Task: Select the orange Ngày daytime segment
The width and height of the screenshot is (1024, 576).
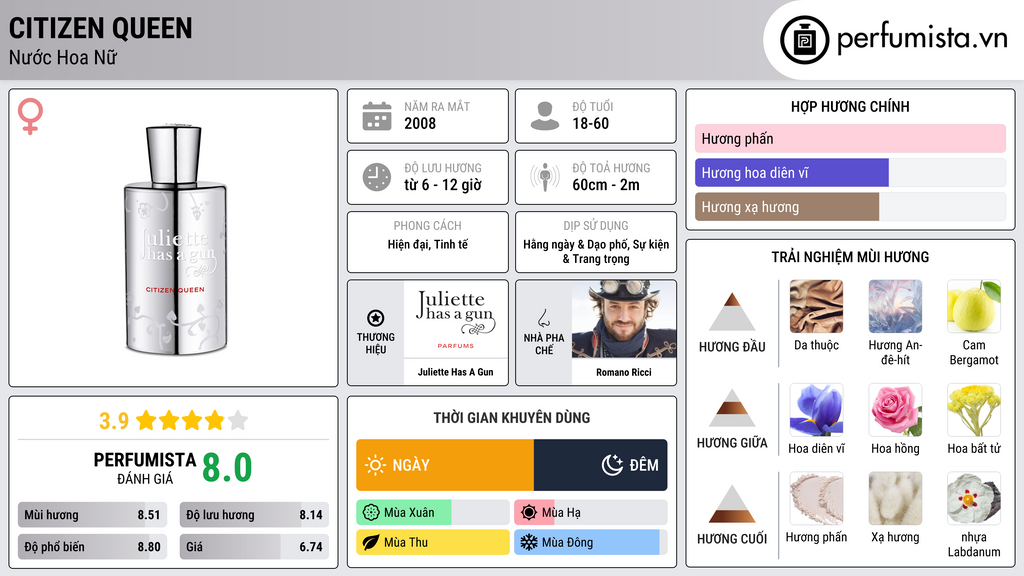Action: tap(445, 465)
